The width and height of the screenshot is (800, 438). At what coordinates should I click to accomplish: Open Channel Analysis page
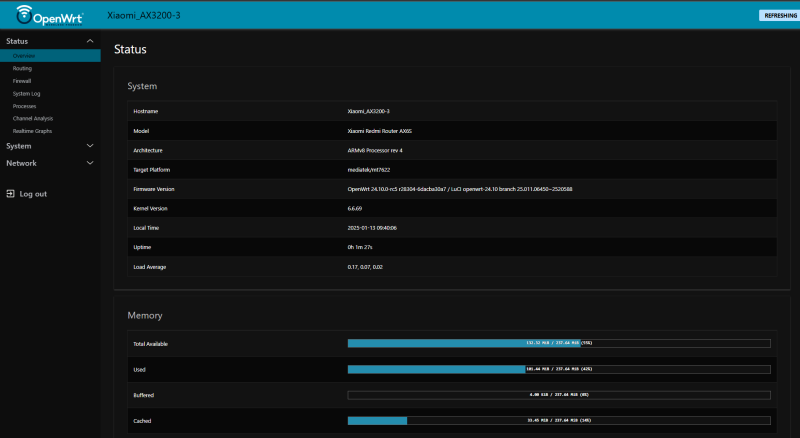point(33,118)
